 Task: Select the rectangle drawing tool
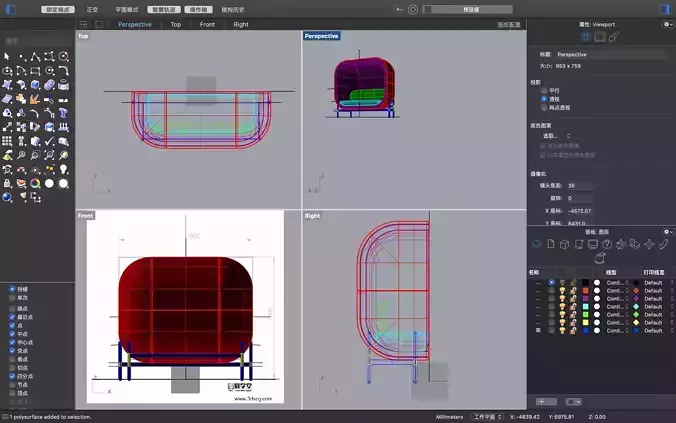pos(35,71)
